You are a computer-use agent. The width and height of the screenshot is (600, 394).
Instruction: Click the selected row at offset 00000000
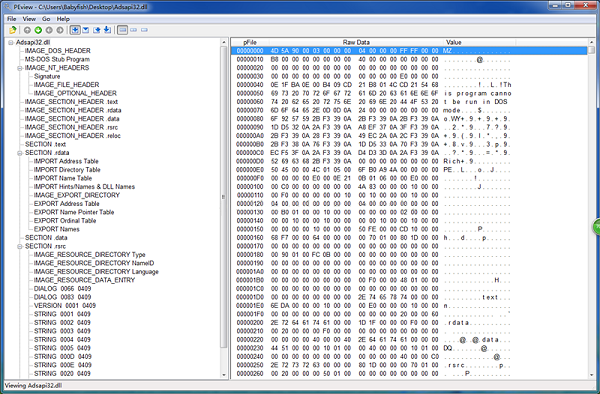click(x=409, y=50)
